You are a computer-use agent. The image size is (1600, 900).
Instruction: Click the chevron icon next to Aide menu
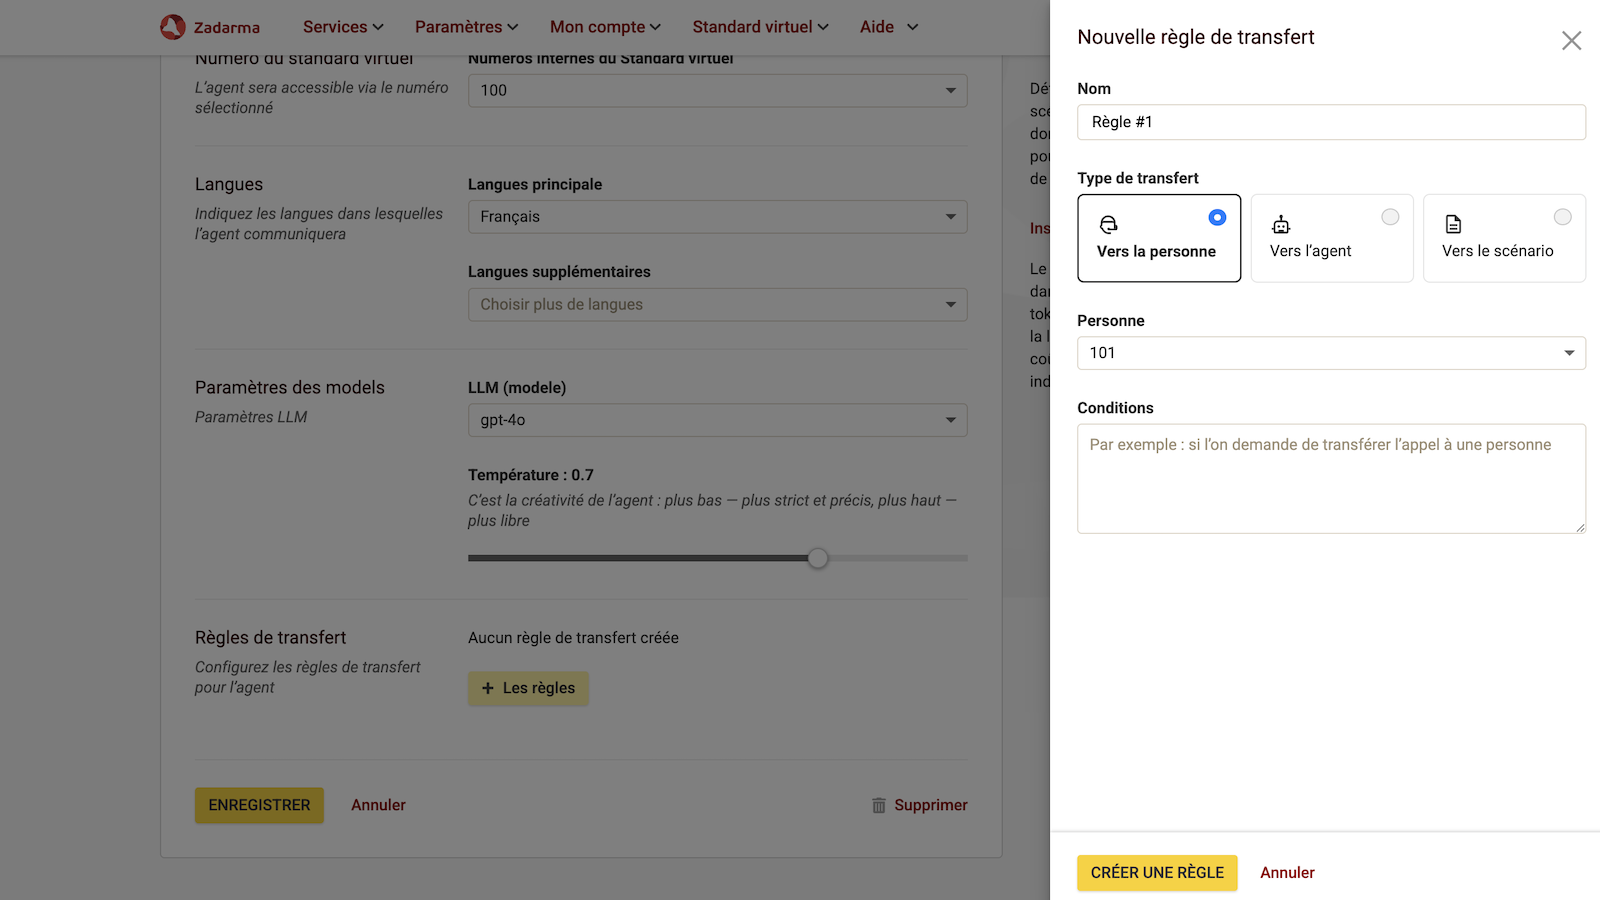[x=912, y=27]
